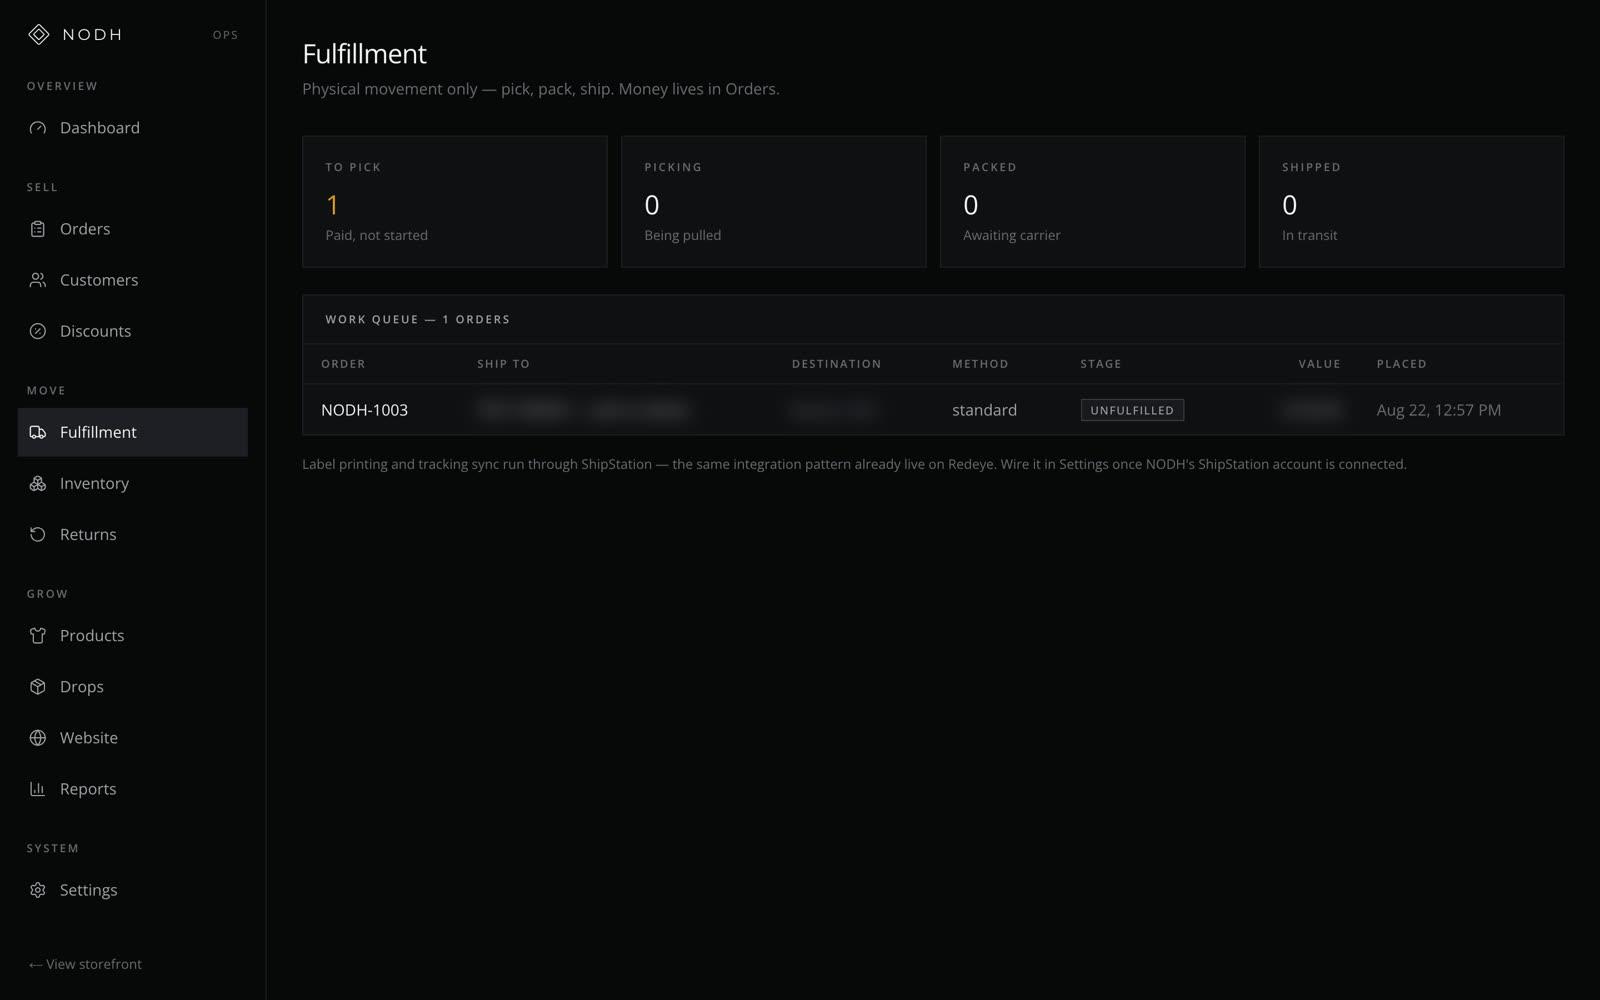Navigate to the Website section
The width and height of the screenshot is (1600, 1000).
pyautogui.click(x=133, y=737)
